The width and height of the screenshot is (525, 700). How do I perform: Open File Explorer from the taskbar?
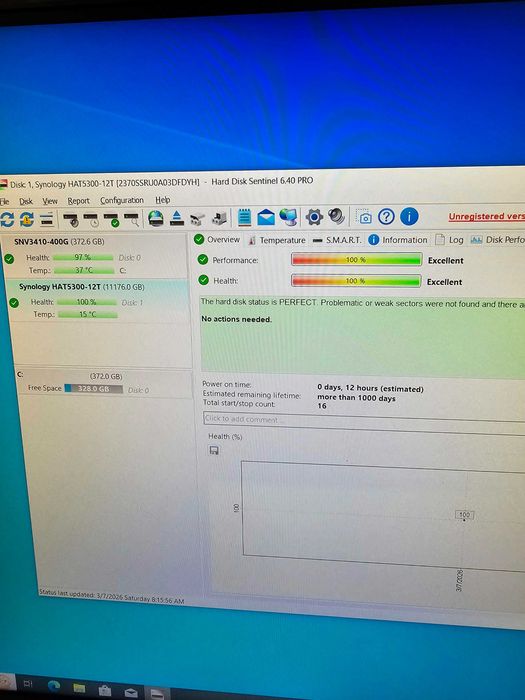pos(79,688)
